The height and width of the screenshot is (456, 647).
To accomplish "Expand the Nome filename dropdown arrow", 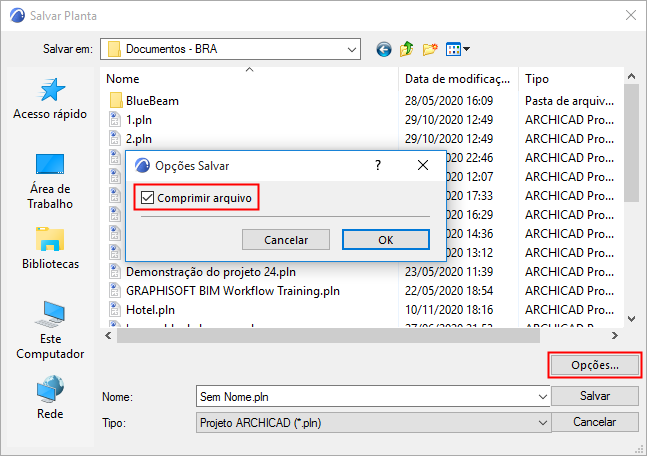I will 543,397.
